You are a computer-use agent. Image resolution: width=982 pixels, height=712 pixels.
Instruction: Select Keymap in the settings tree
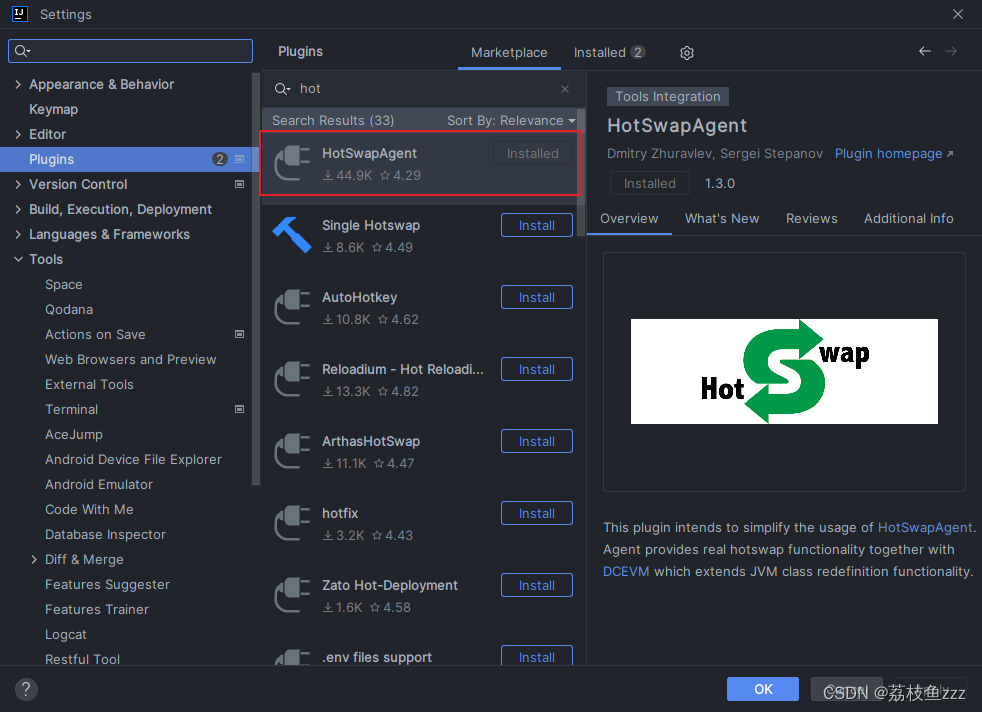pyautogui.click(x=53, y=109)
